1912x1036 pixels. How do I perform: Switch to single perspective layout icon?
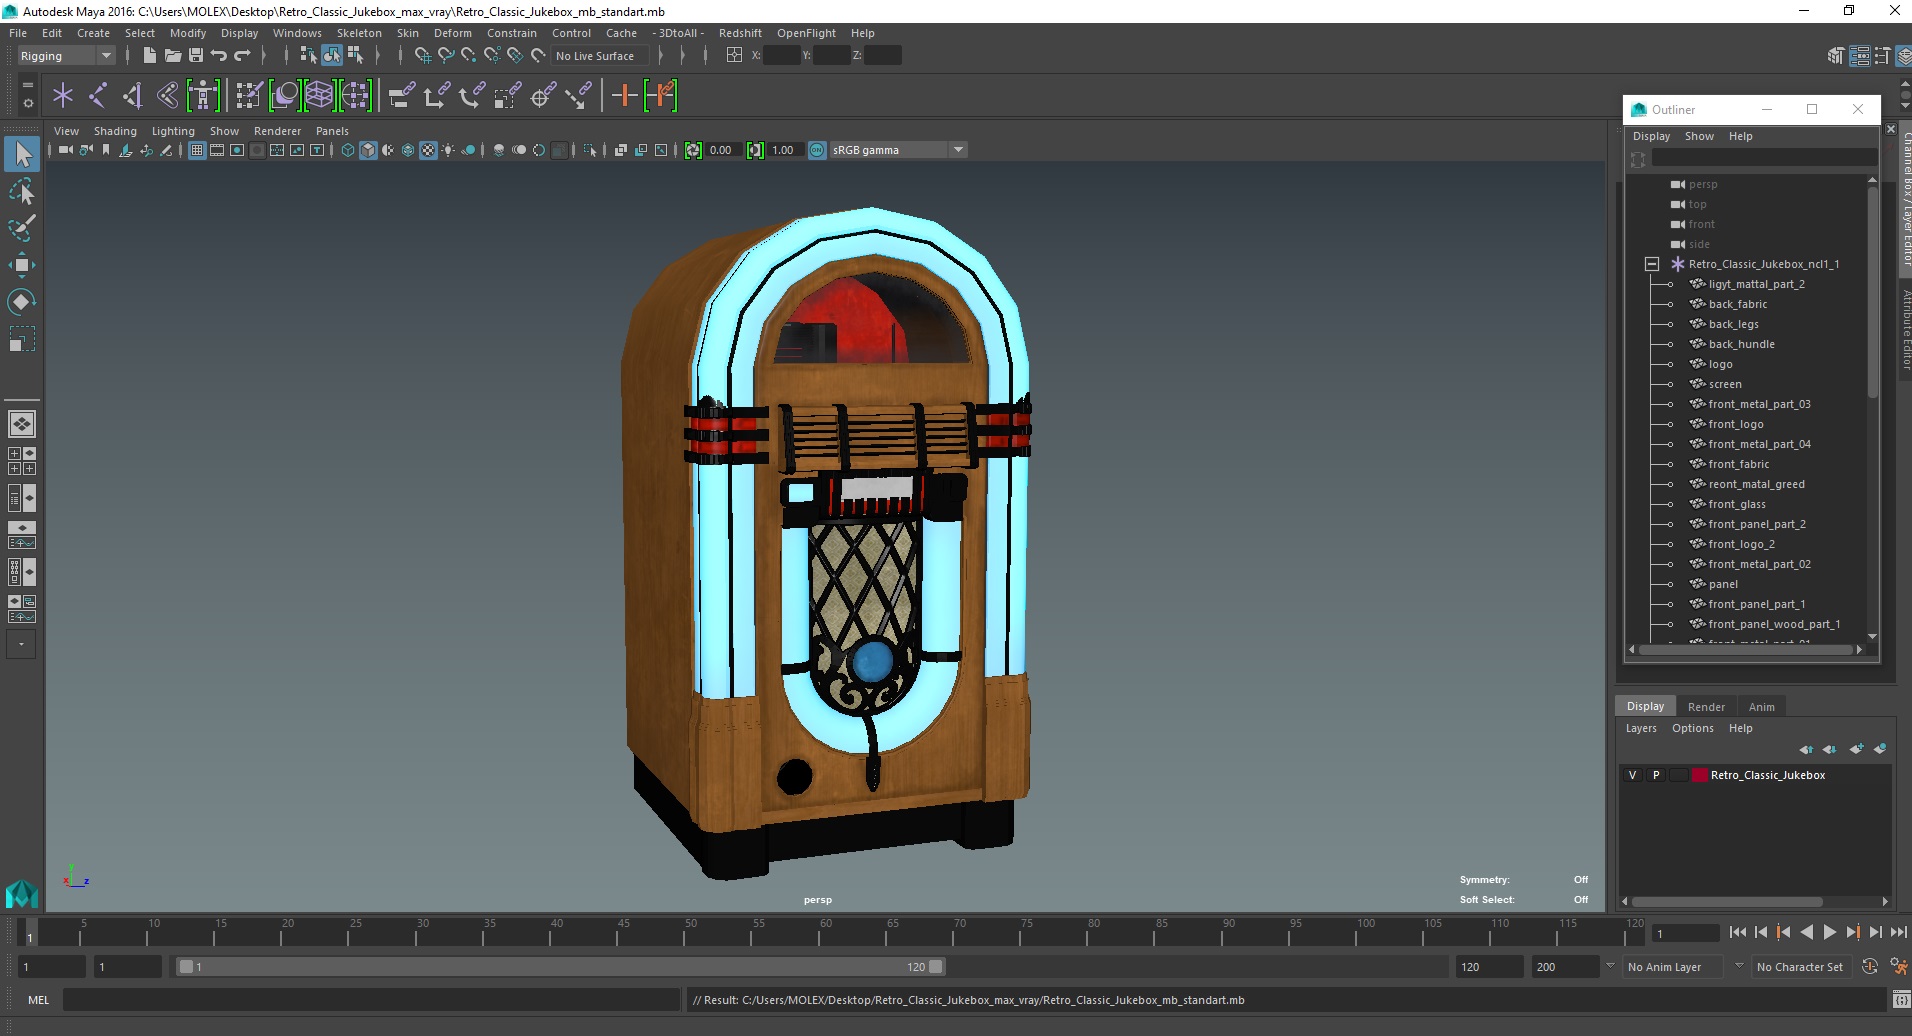tap(22, 424)
